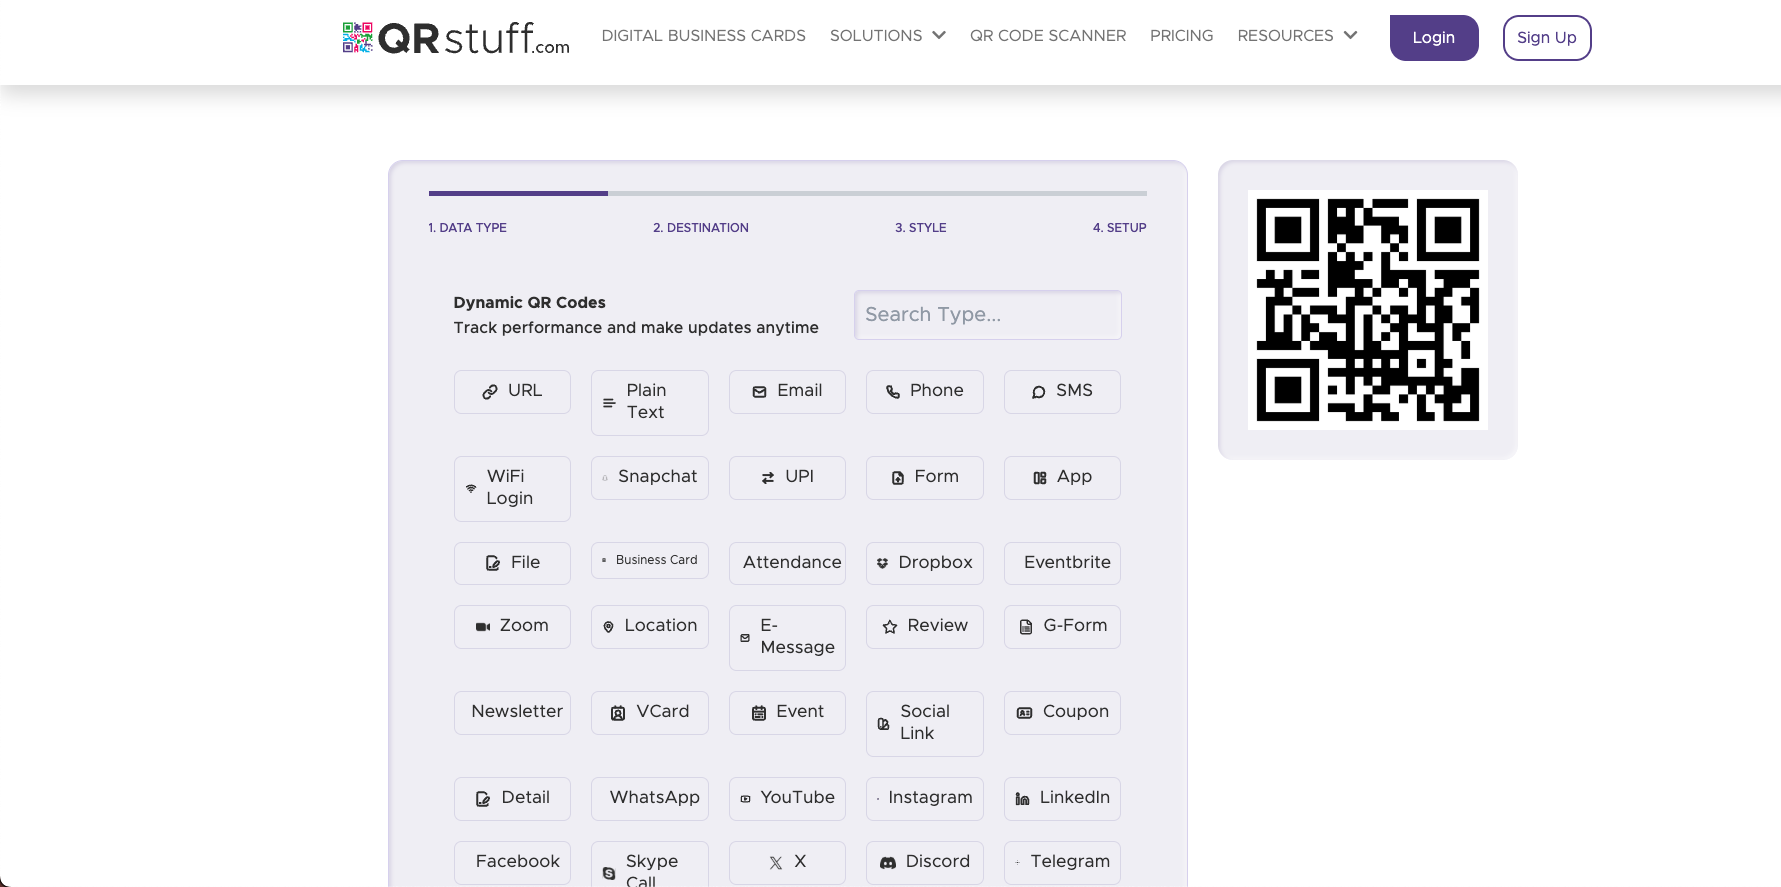This screenshot has height=887, width=1781.
Task: Select the X logo icon
Action: pos(776,863)
